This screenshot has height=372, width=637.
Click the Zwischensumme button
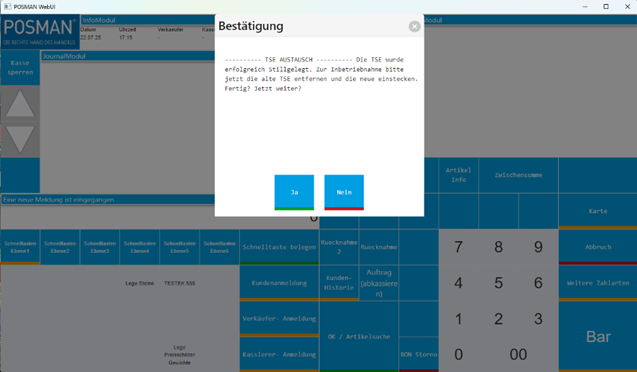518,175
